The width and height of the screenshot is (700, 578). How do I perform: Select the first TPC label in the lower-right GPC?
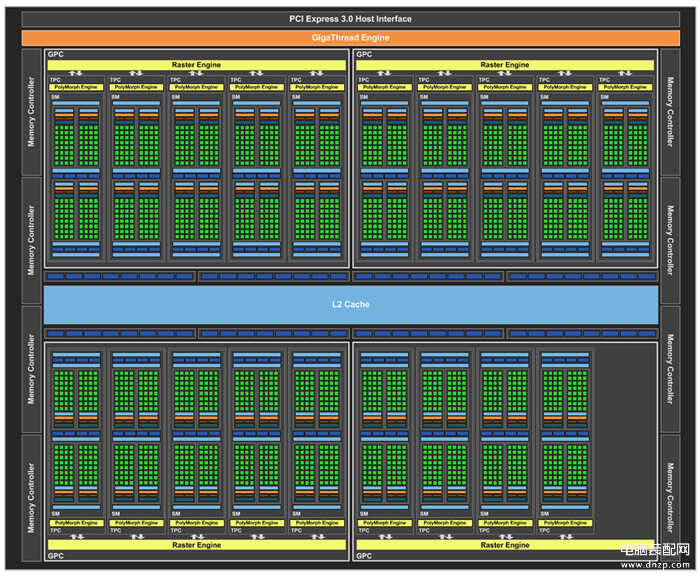point(364,530)
